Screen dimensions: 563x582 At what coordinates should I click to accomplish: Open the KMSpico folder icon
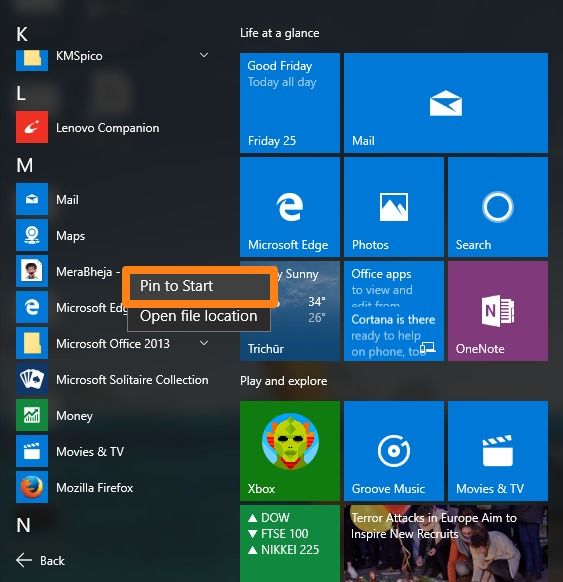coord(32,60)
